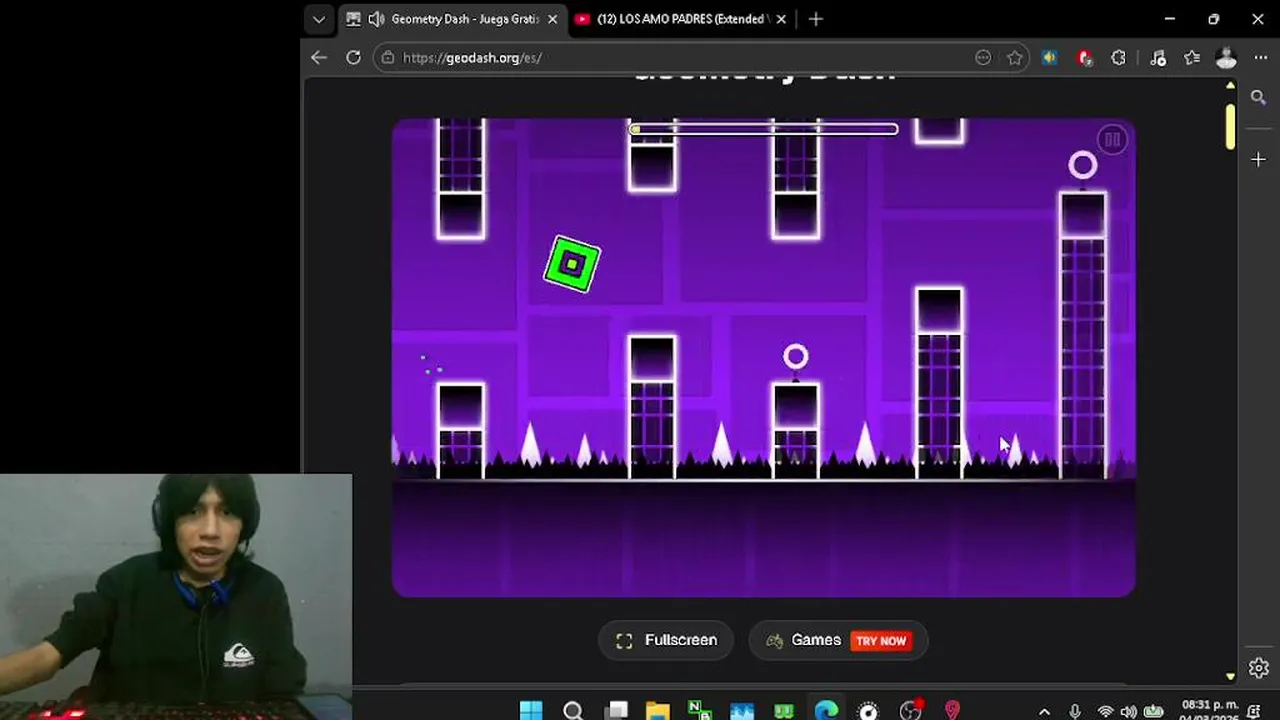The width and height of the screenshot is (1280, 720).
Task: Mute the Geometry Dash tab audio
Action: 376,19
